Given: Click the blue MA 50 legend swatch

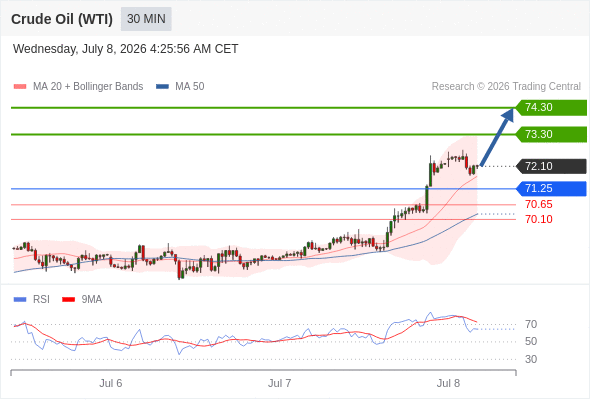Looking at the screenshot, I should click(162, 87).
